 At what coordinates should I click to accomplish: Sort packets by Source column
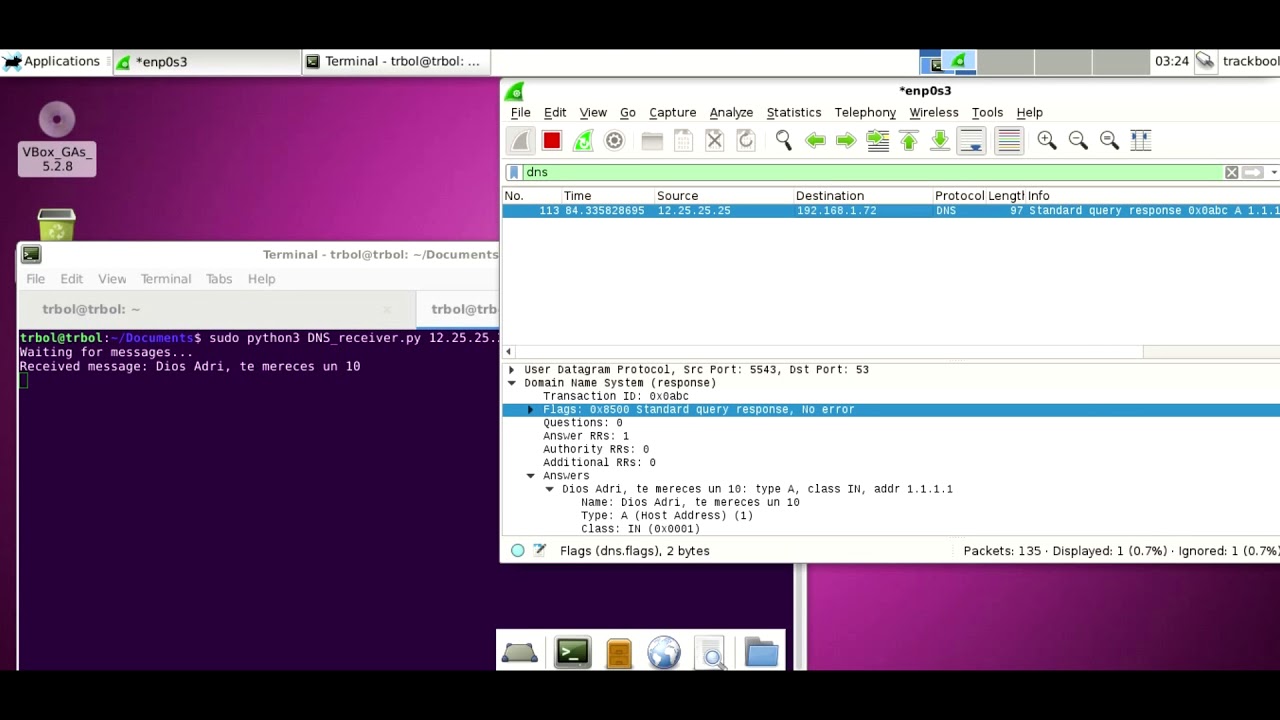point(723,196)
